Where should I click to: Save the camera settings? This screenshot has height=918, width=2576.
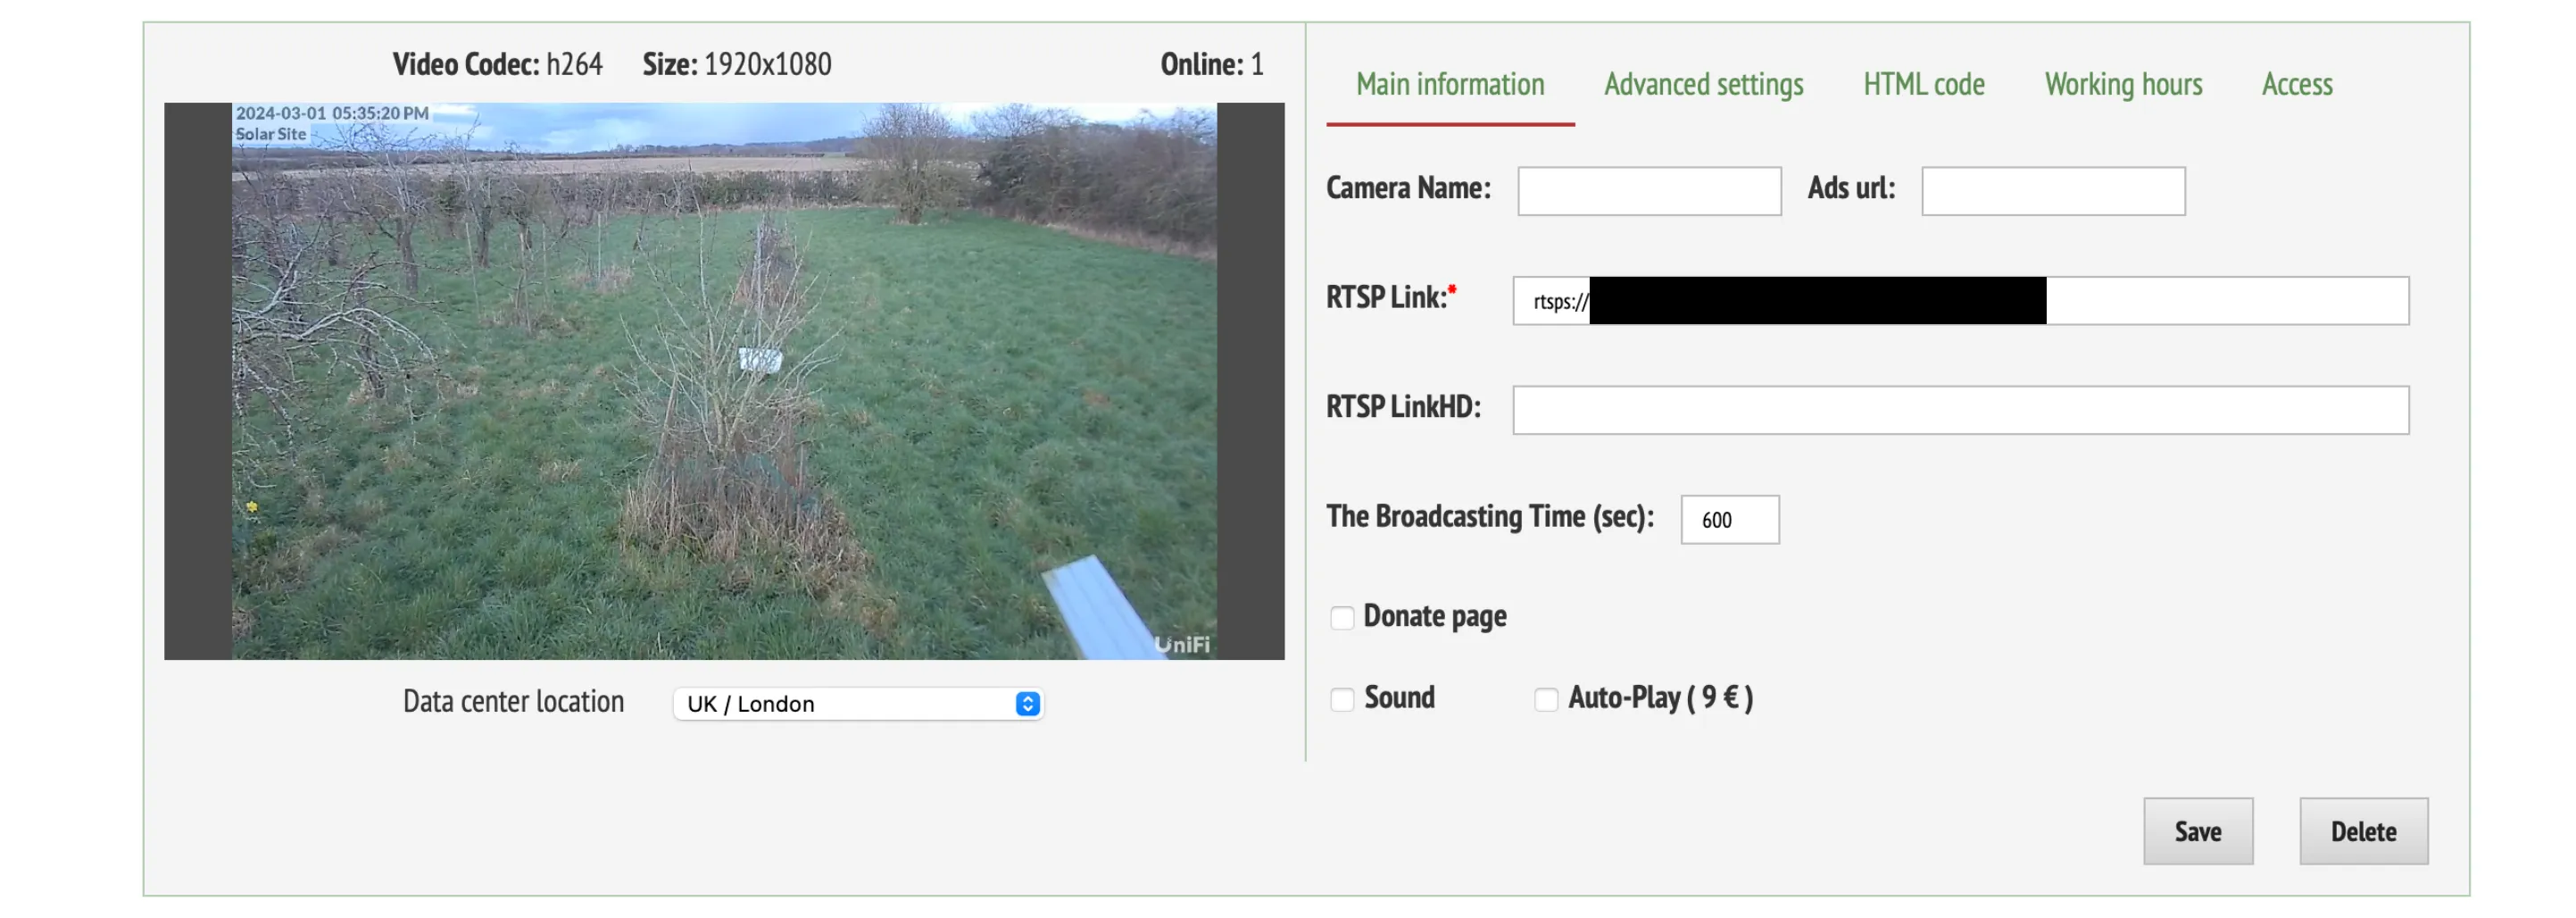click(2198, 831)
